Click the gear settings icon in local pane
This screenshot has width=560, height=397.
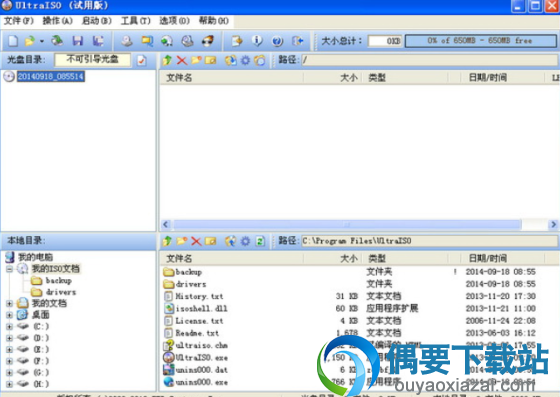click(245, 241)
